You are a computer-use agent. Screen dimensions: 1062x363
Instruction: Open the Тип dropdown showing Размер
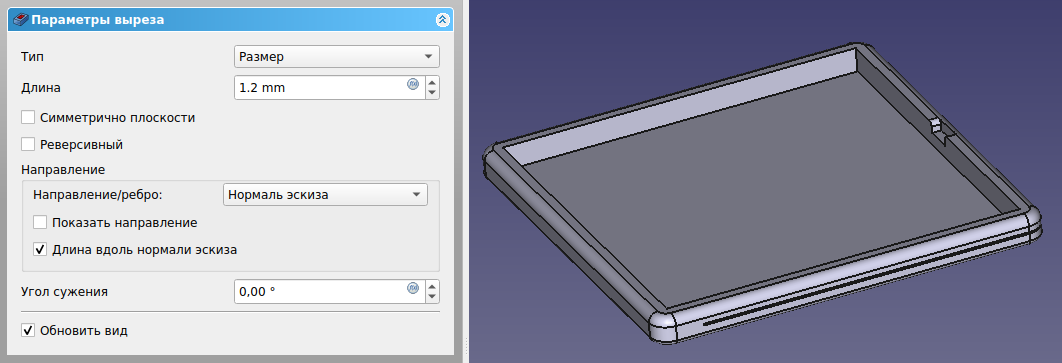click(x=337, y=56)
